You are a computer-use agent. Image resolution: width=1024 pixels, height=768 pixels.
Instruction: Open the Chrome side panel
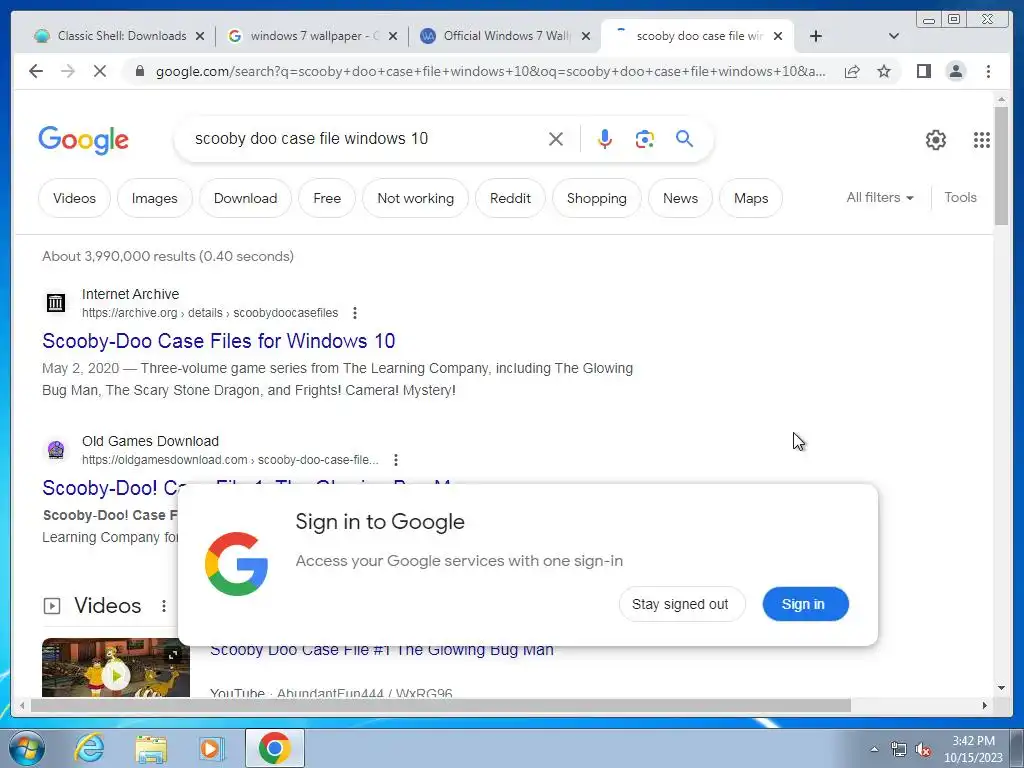coord(923,71)
